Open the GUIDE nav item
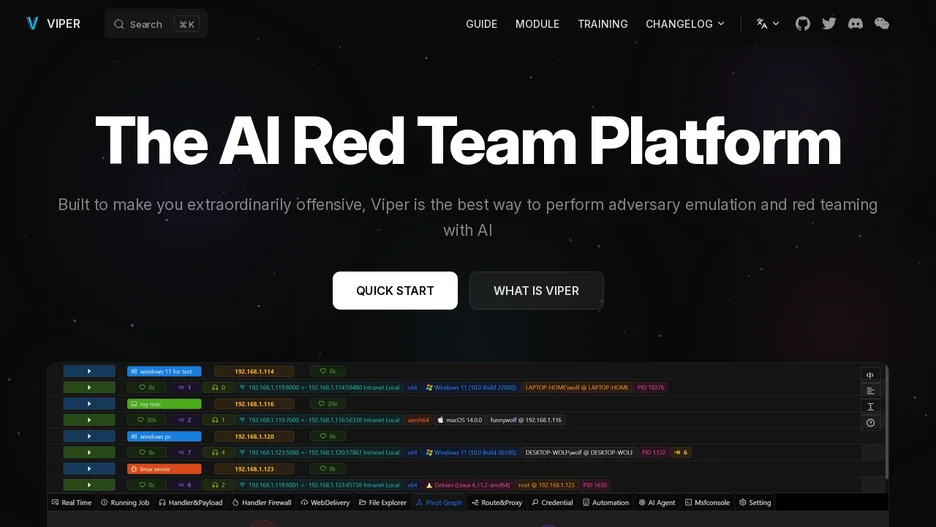The height and width of the screenshot is (527, 936). (x=481, y=24)
